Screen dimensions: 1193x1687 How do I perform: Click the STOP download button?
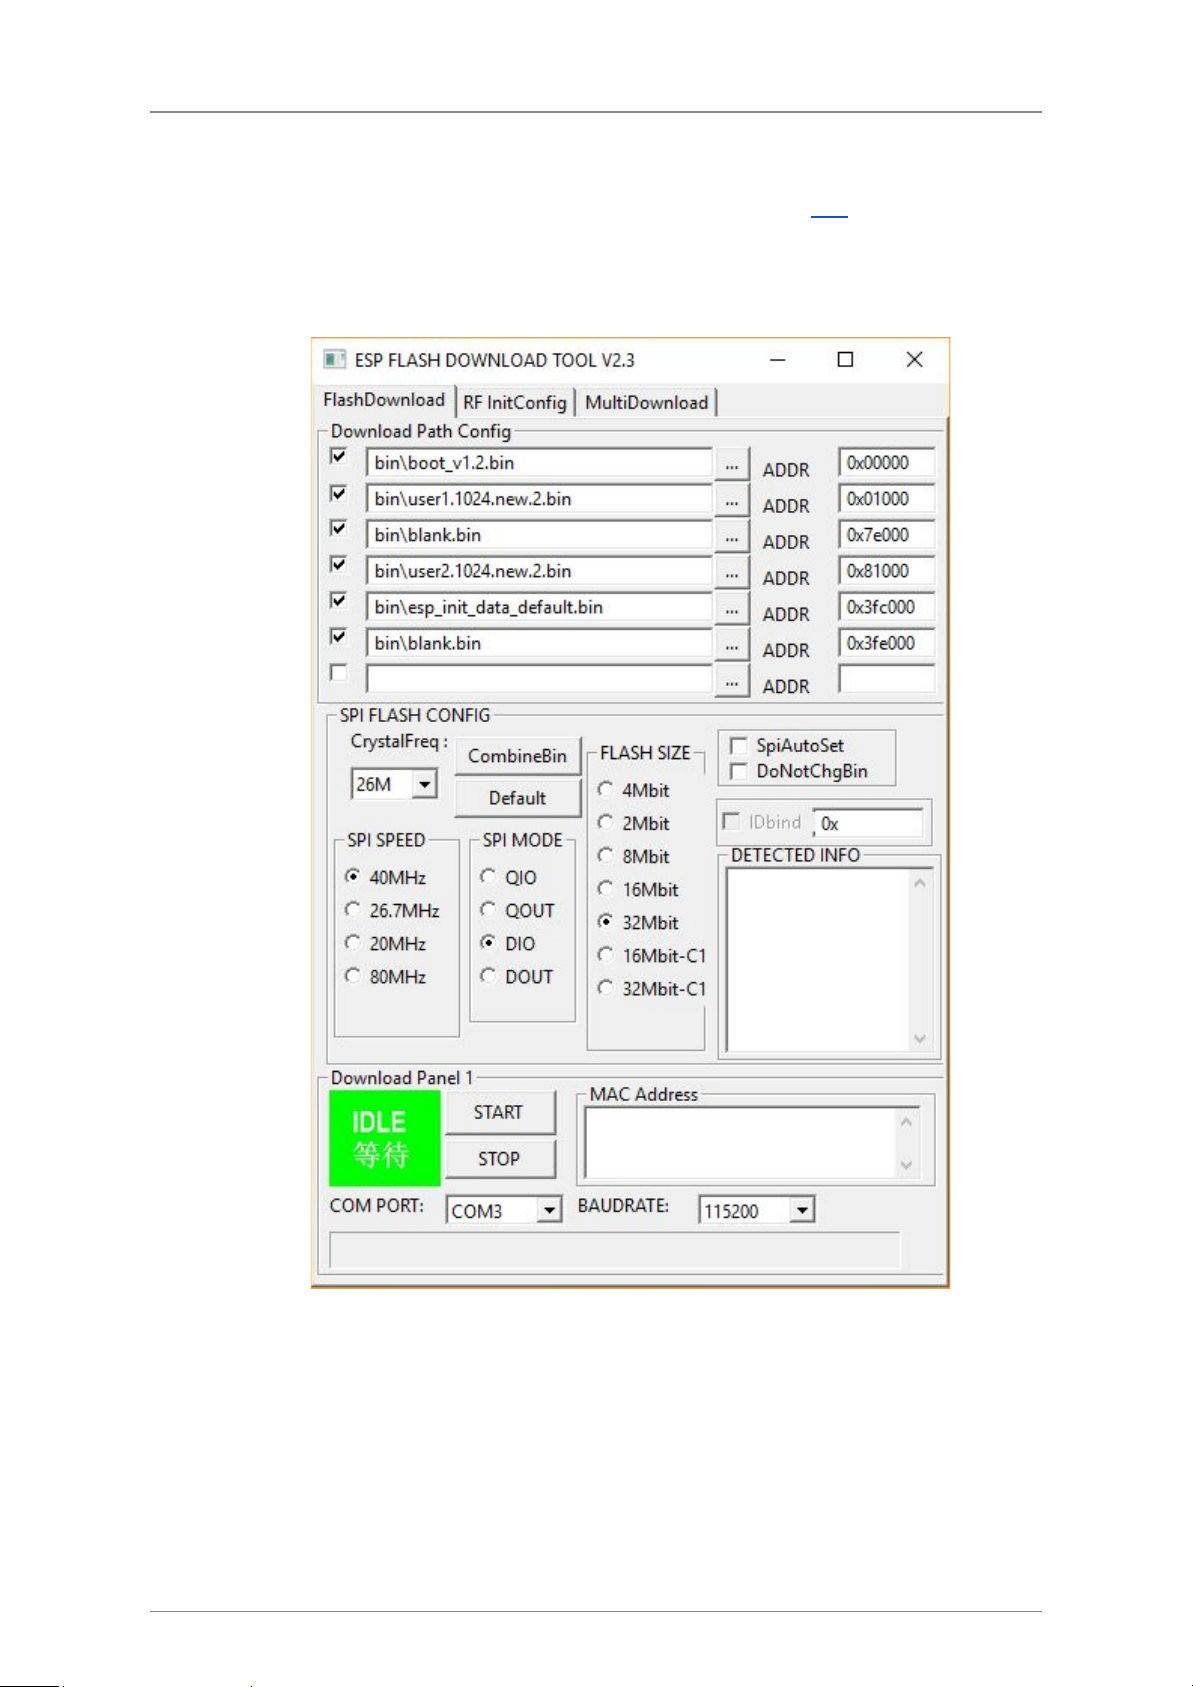tap(499, 1158)
